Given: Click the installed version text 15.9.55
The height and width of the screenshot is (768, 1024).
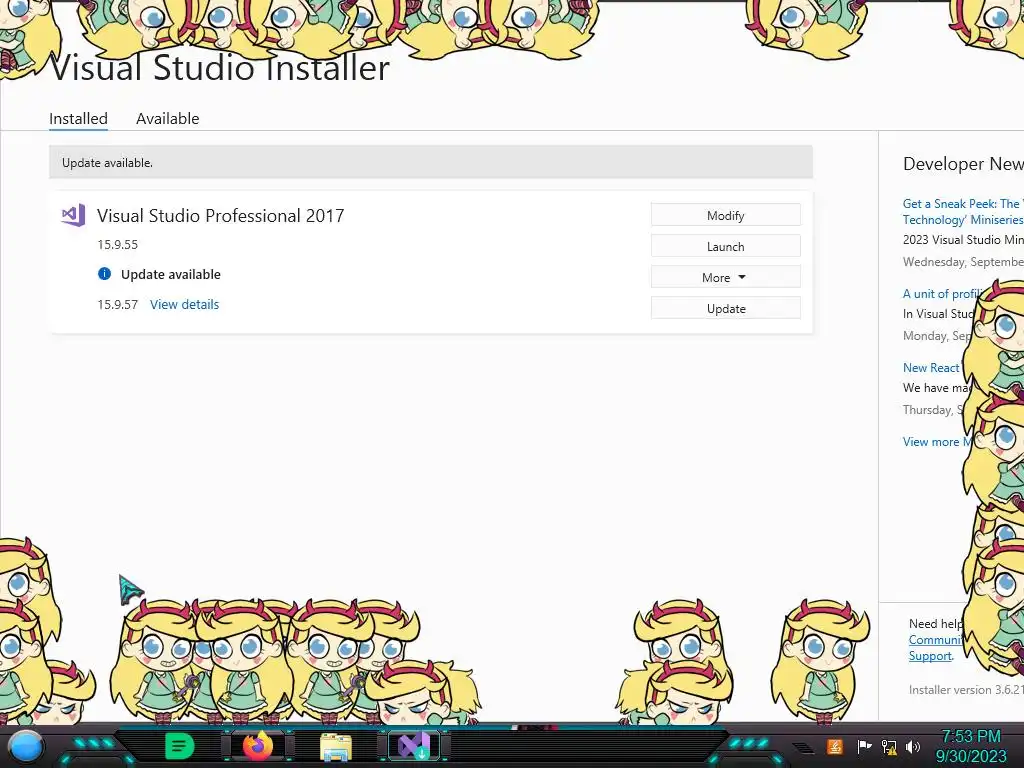Looking at the screenshot, I should point(118,244).
